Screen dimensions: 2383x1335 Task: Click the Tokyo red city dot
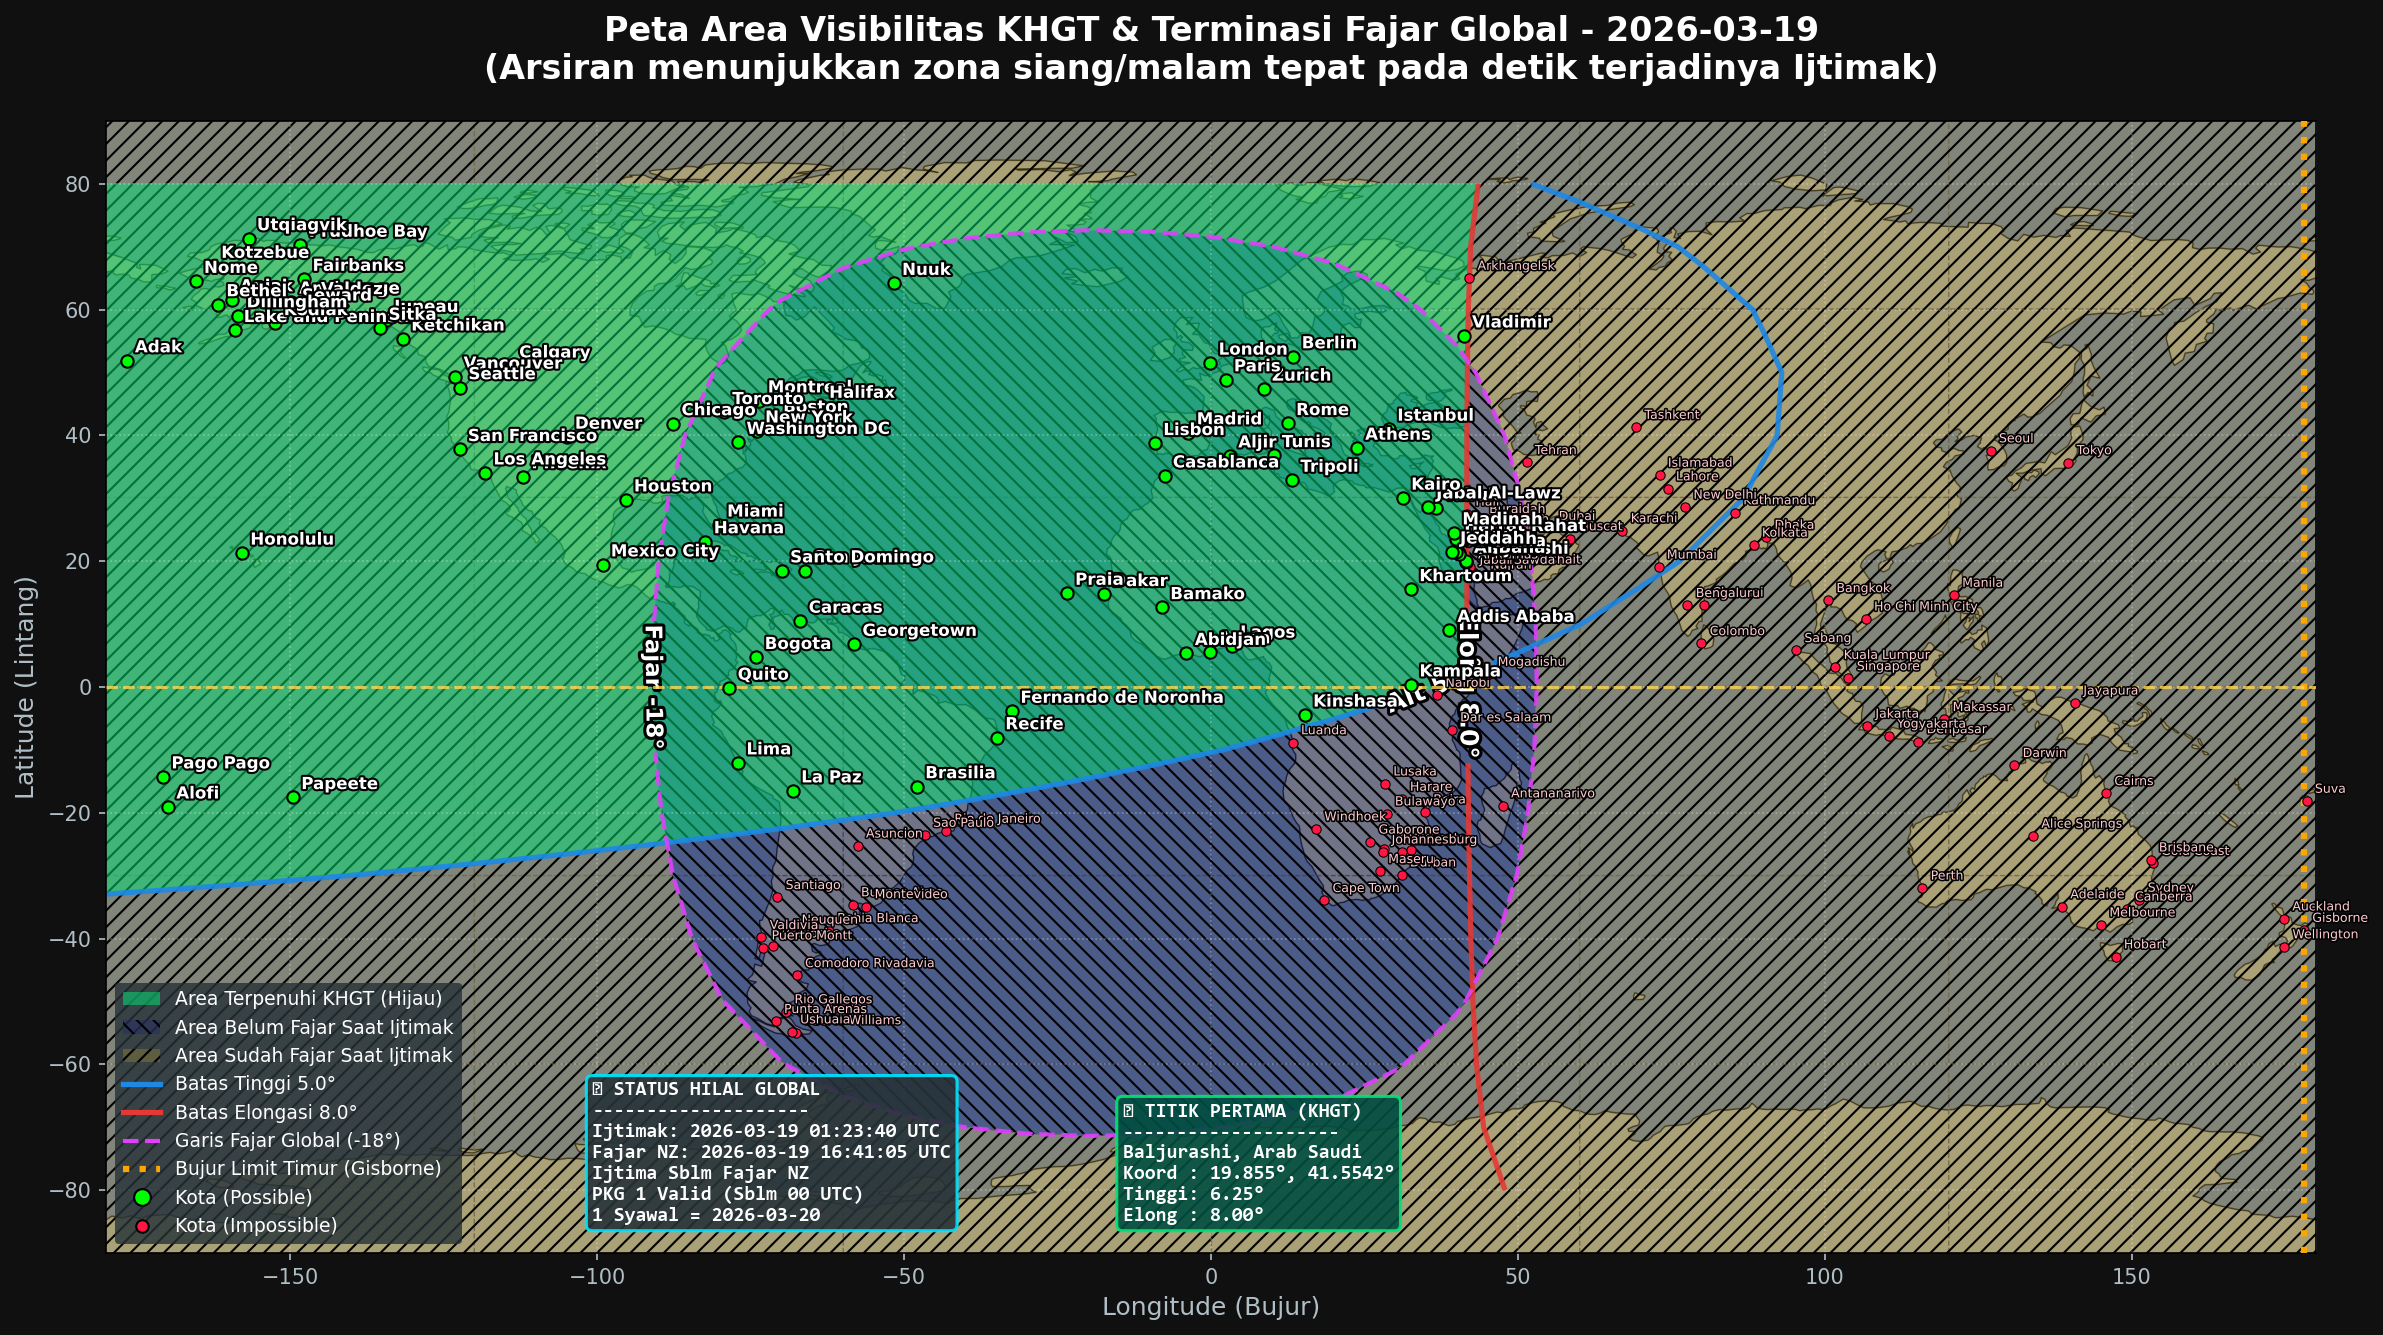(x=2068, y=463)
